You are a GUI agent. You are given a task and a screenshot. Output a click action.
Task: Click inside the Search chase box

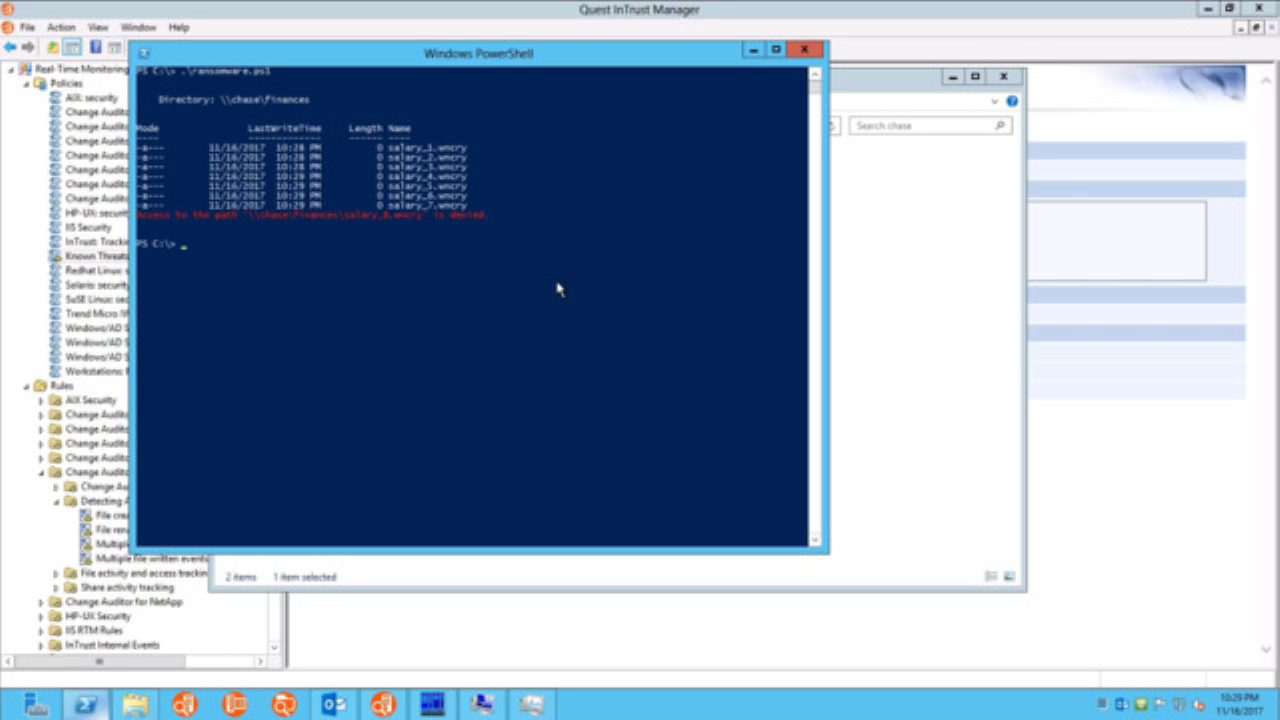point(930,124)
